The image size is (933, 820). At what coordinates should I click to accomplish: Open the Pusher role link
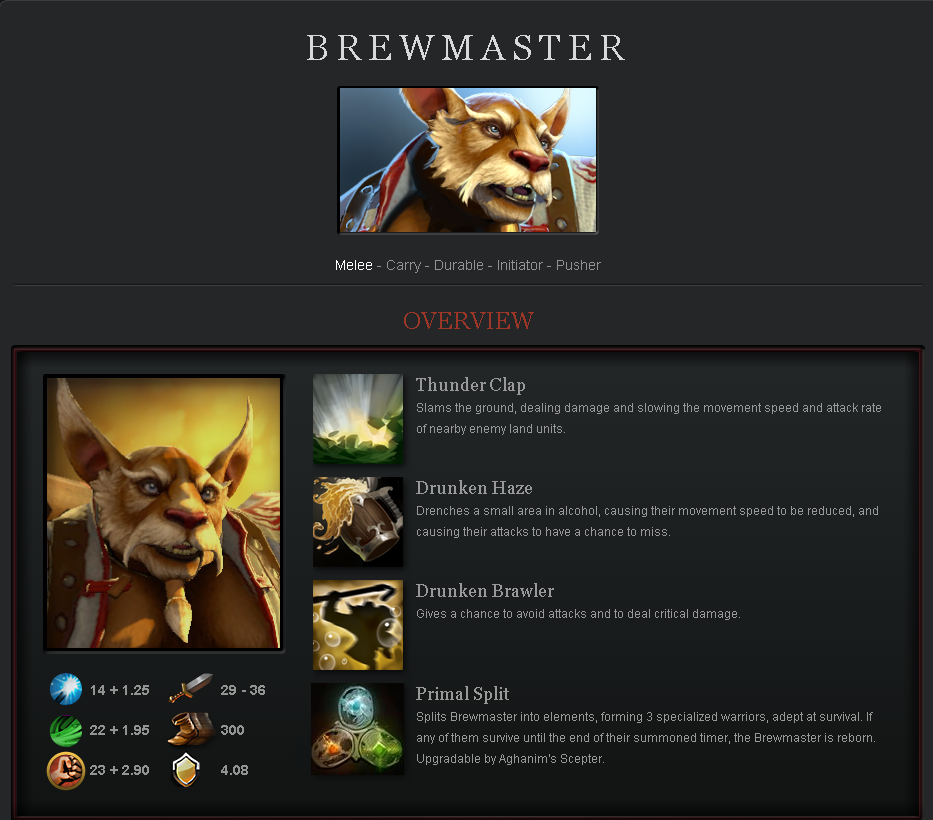coord(578,265)
